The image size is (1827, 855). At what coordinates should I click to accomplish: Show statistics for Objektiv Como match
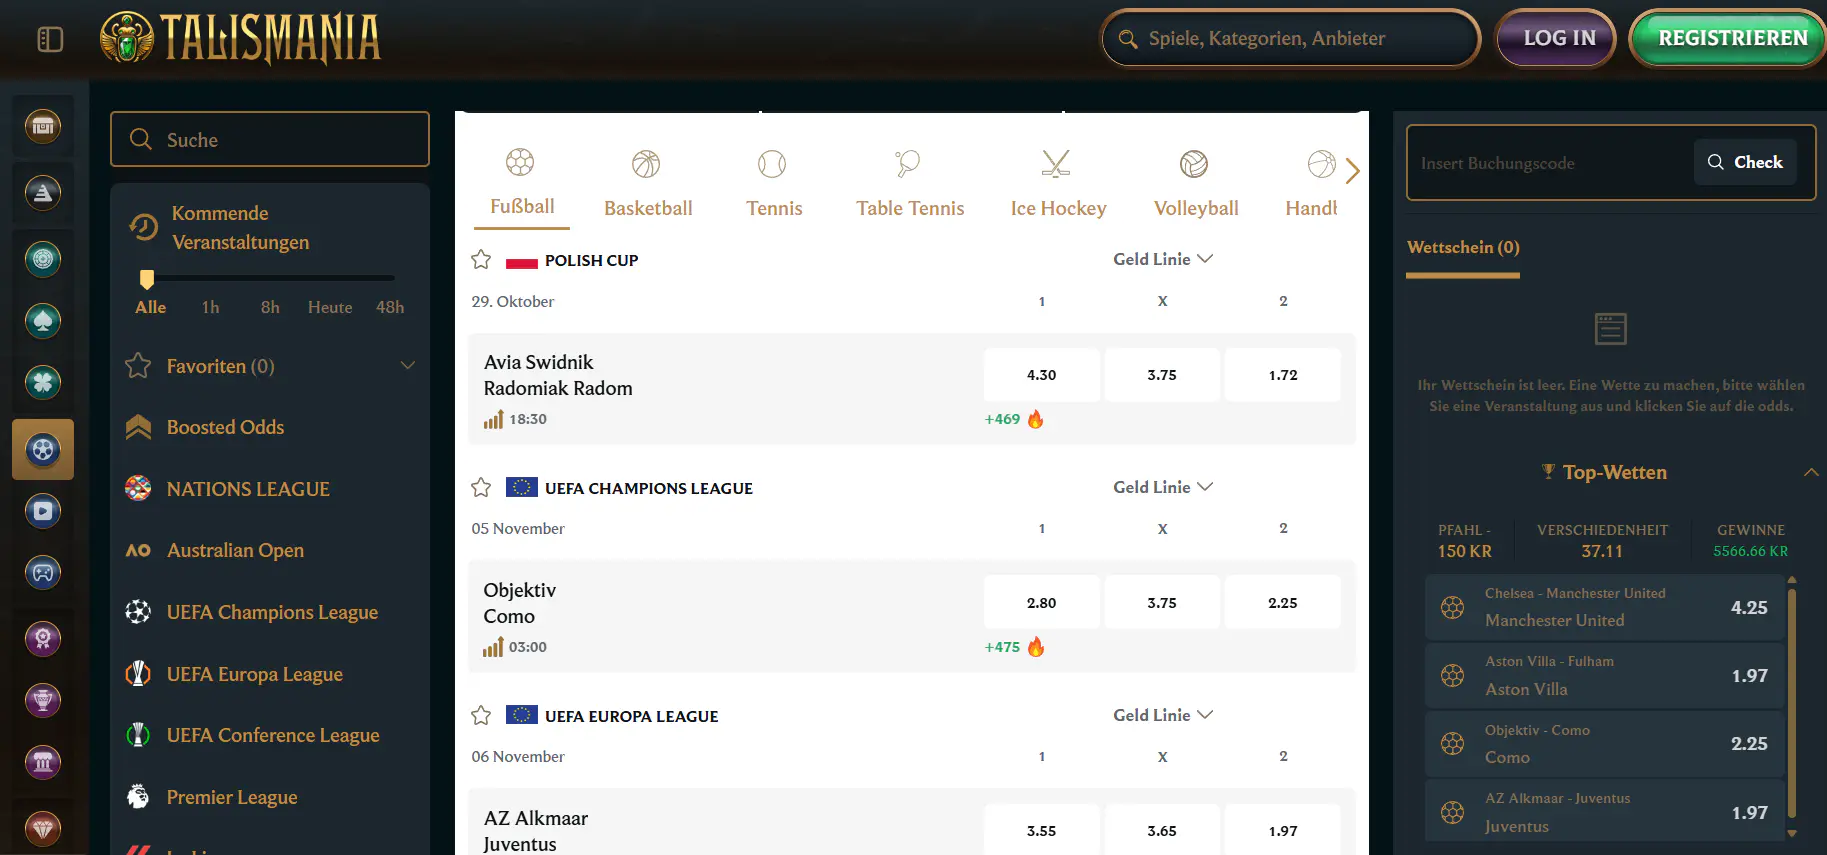(493, 647)
